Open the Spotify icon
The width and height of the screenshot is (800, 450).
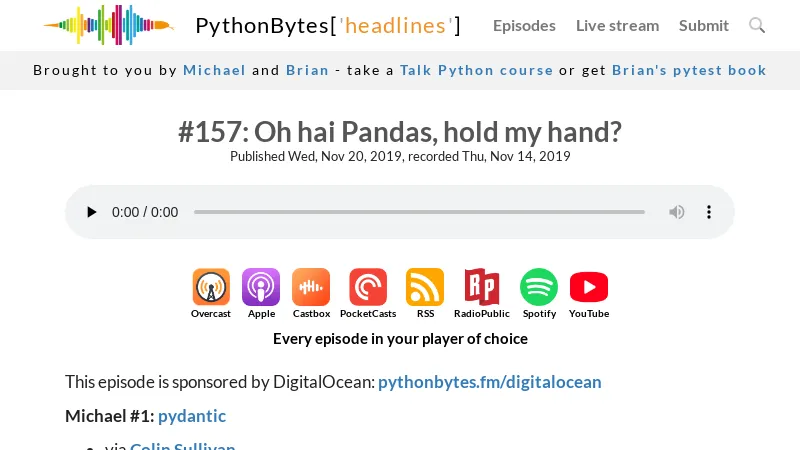pos(539,287)
